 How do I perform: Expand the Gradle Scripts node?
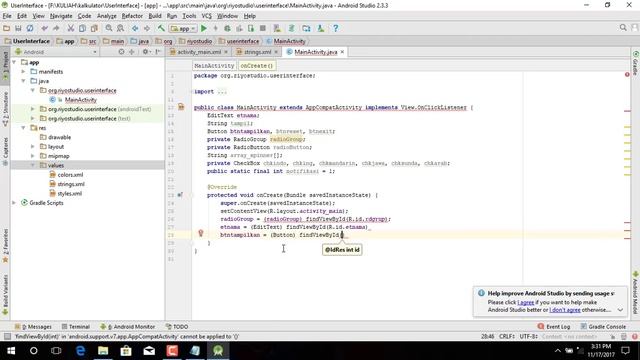(14, 202)
